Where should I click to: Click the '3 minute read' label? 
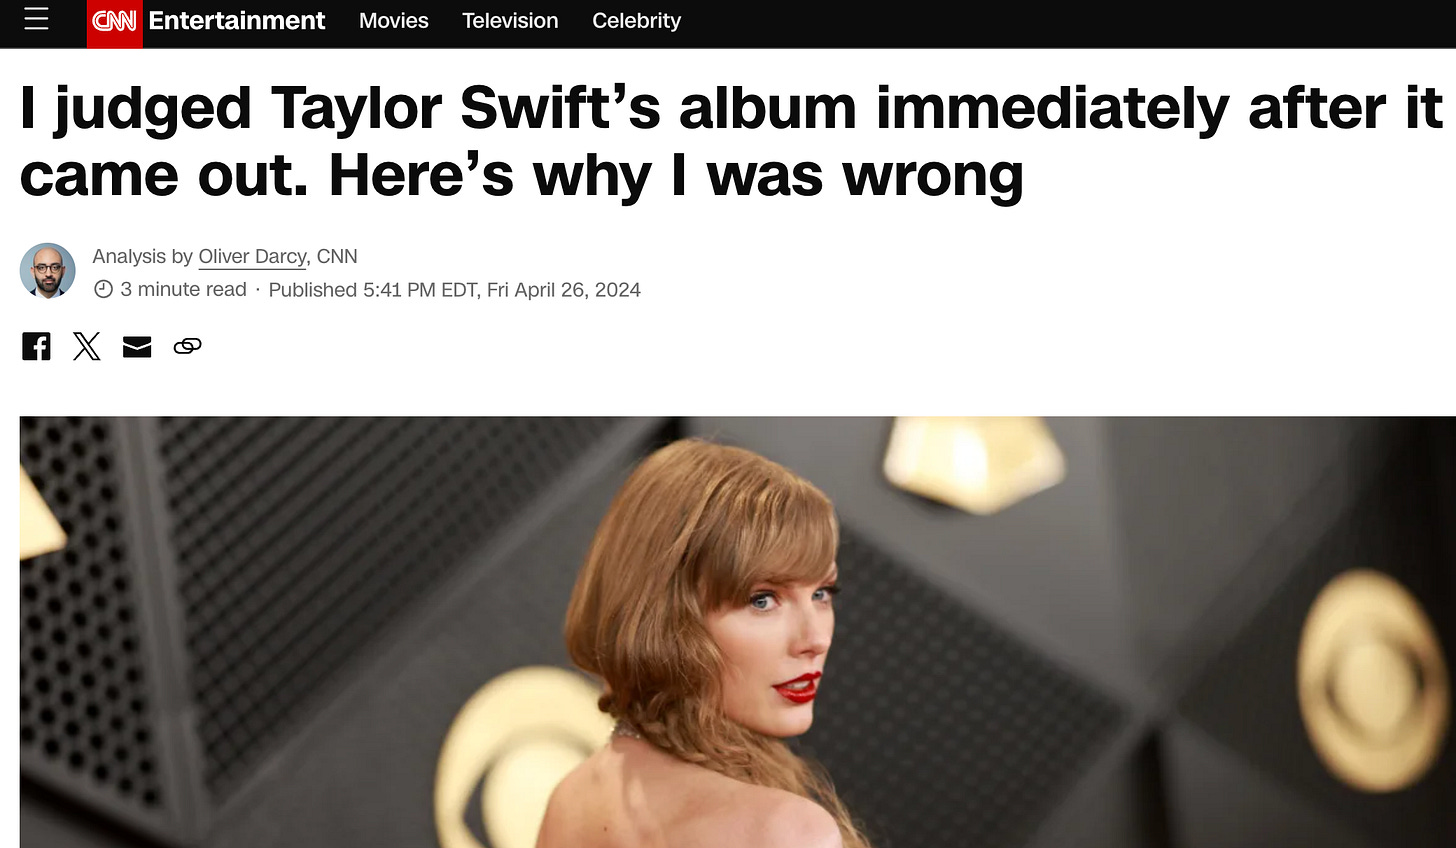(183, 290)
